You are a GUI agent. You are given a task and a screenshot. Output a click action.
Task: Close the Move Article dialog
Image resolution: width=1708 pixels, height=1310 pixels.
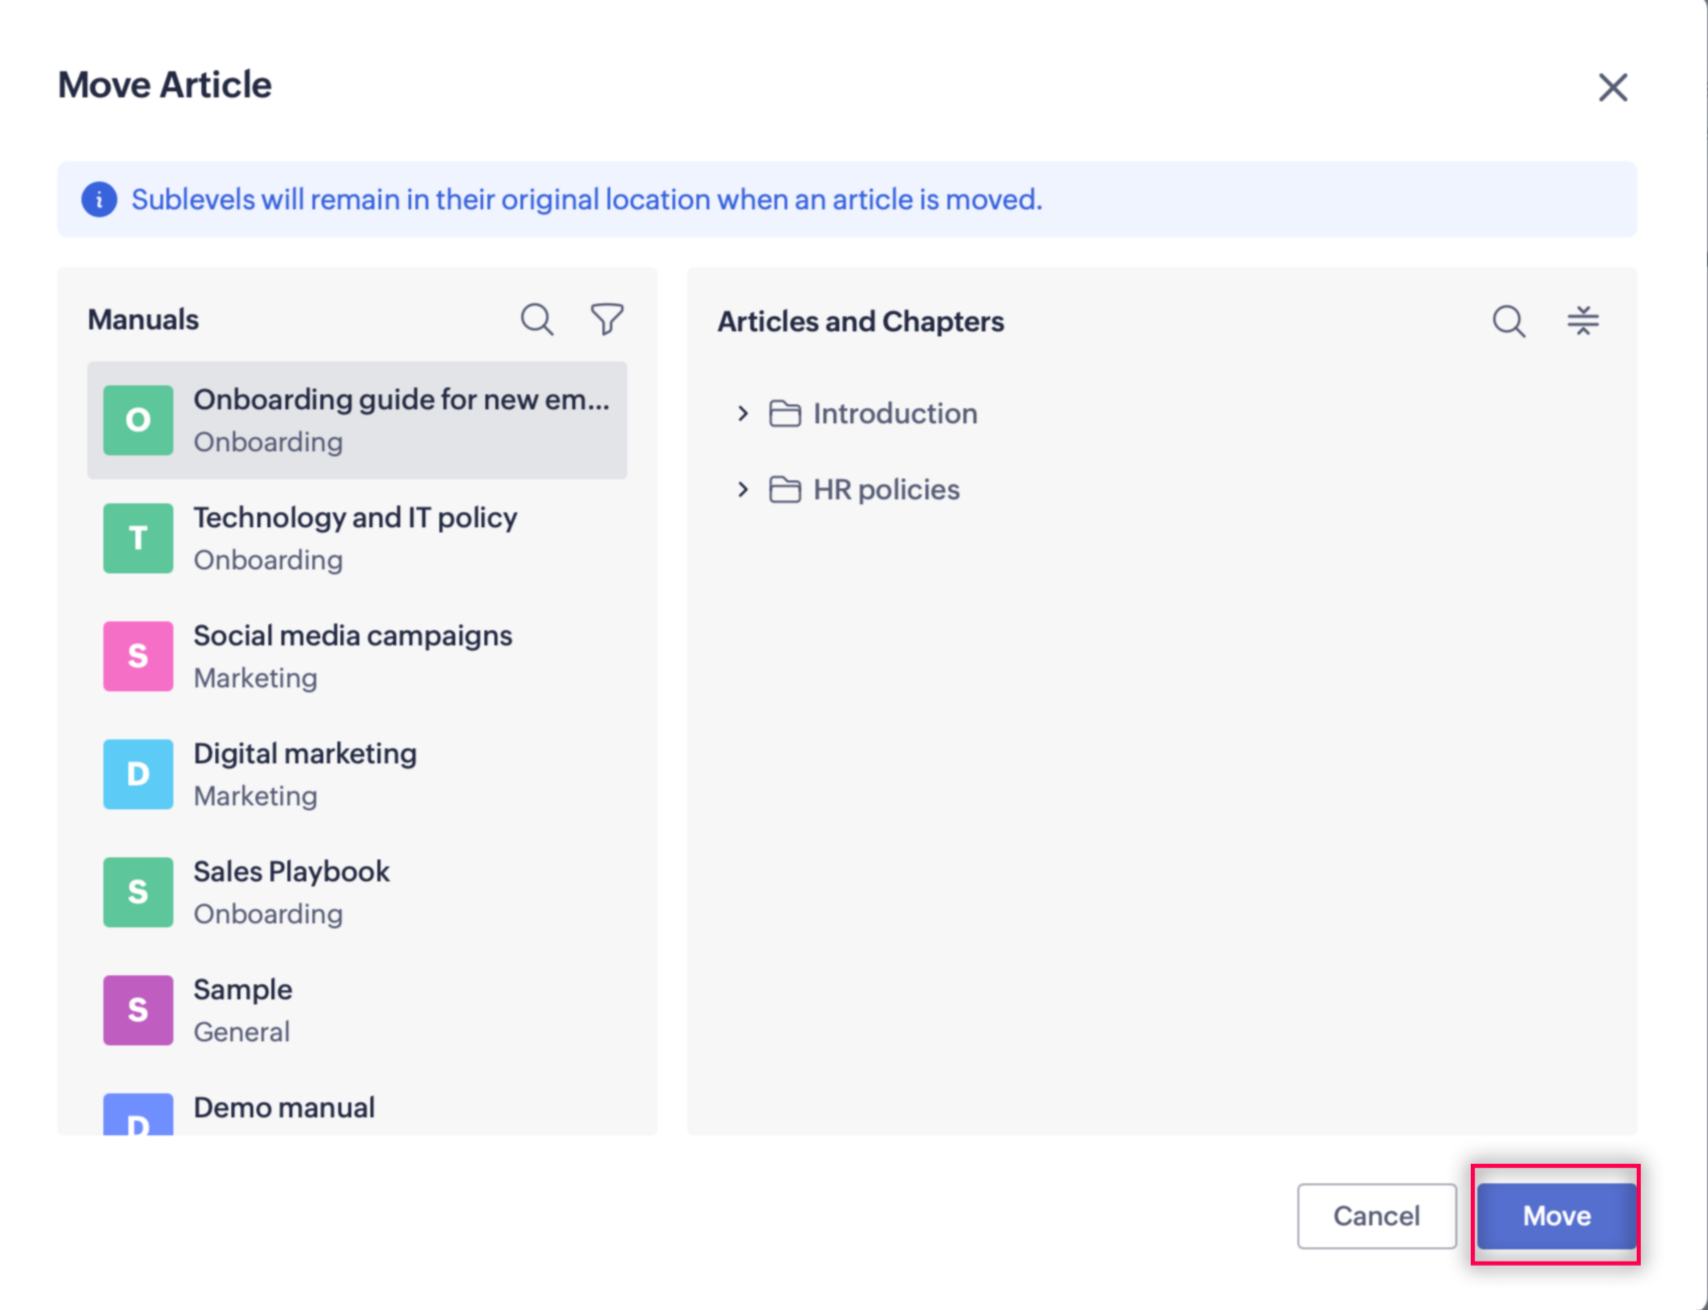pyautogui.click(x=1612, y=88)
